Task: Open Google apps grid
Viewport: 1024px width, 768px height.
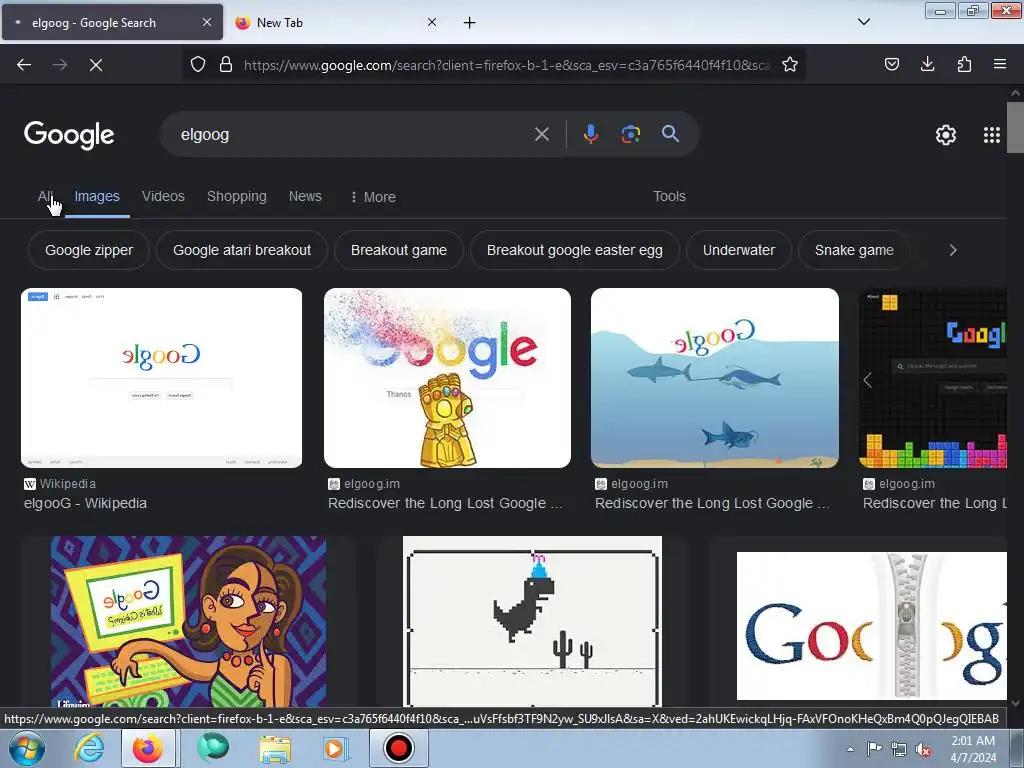Action: pyautogui.click(x=992, y=135)
